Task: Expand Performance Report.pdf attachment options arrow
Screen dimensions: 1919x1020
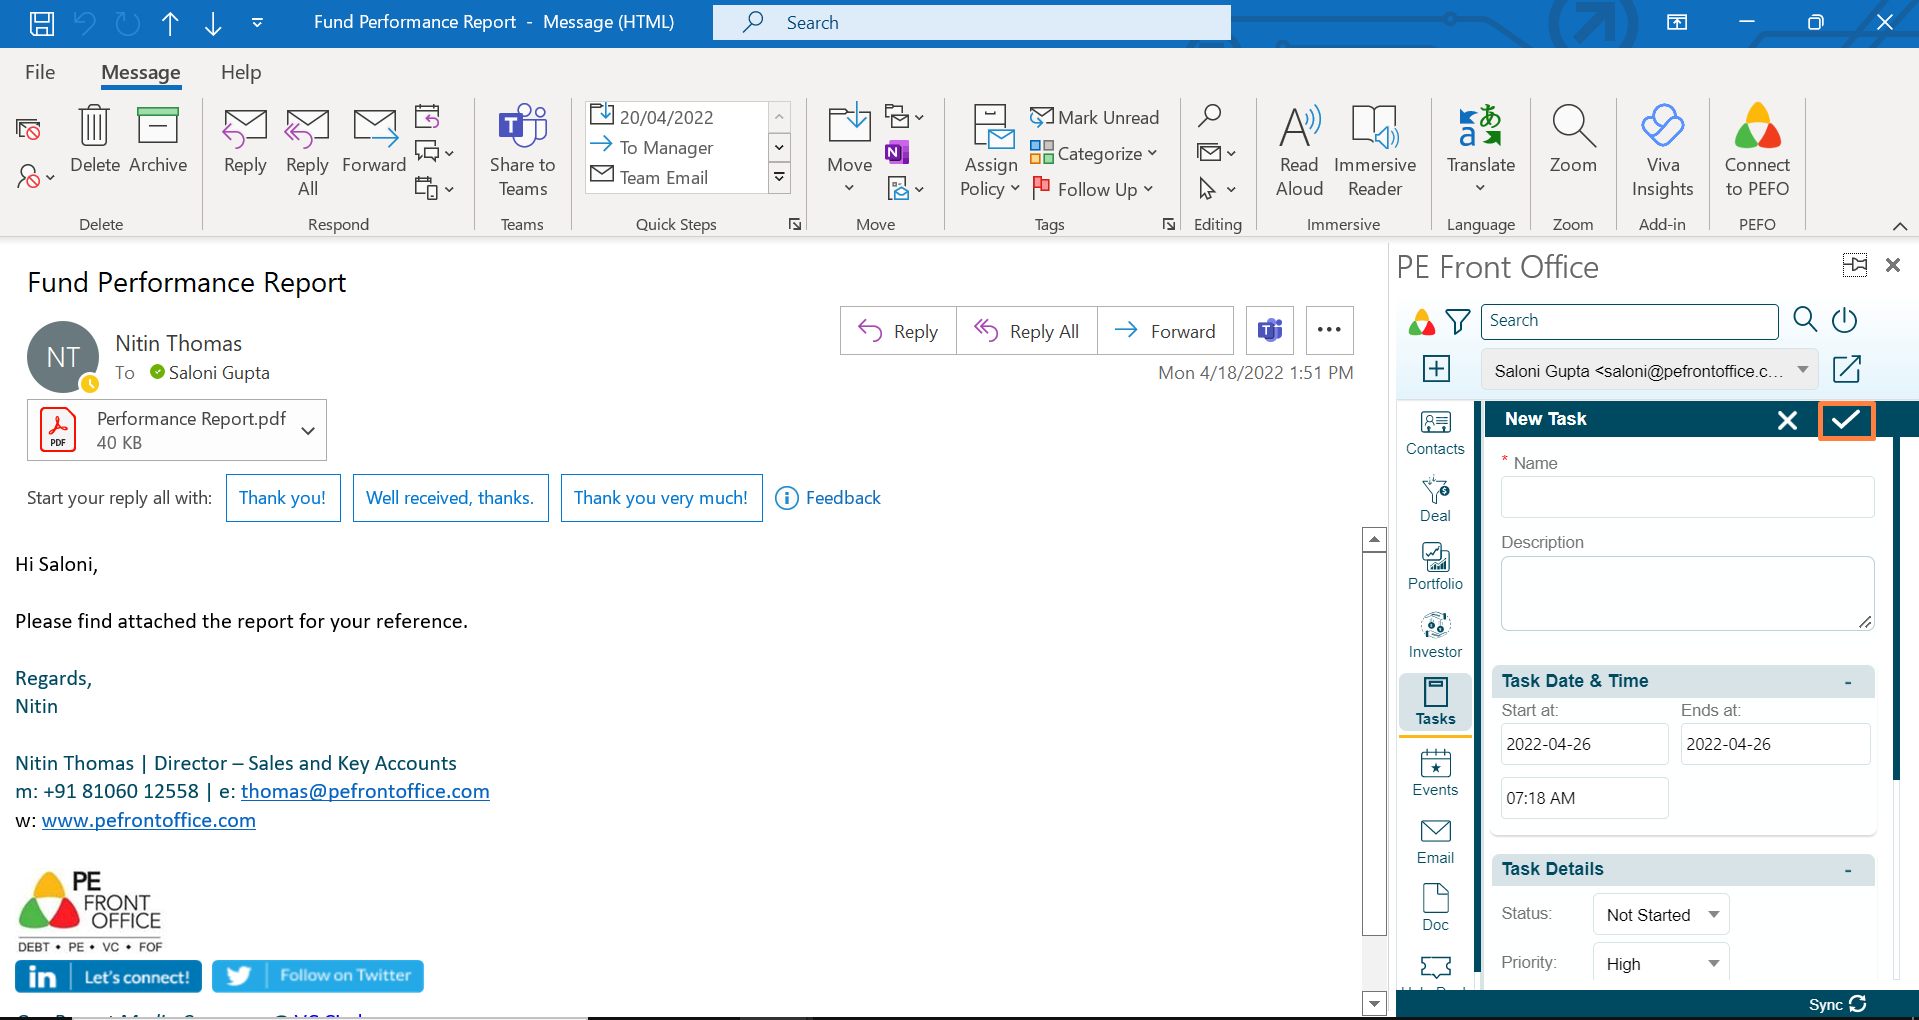Action: [308, 431]
